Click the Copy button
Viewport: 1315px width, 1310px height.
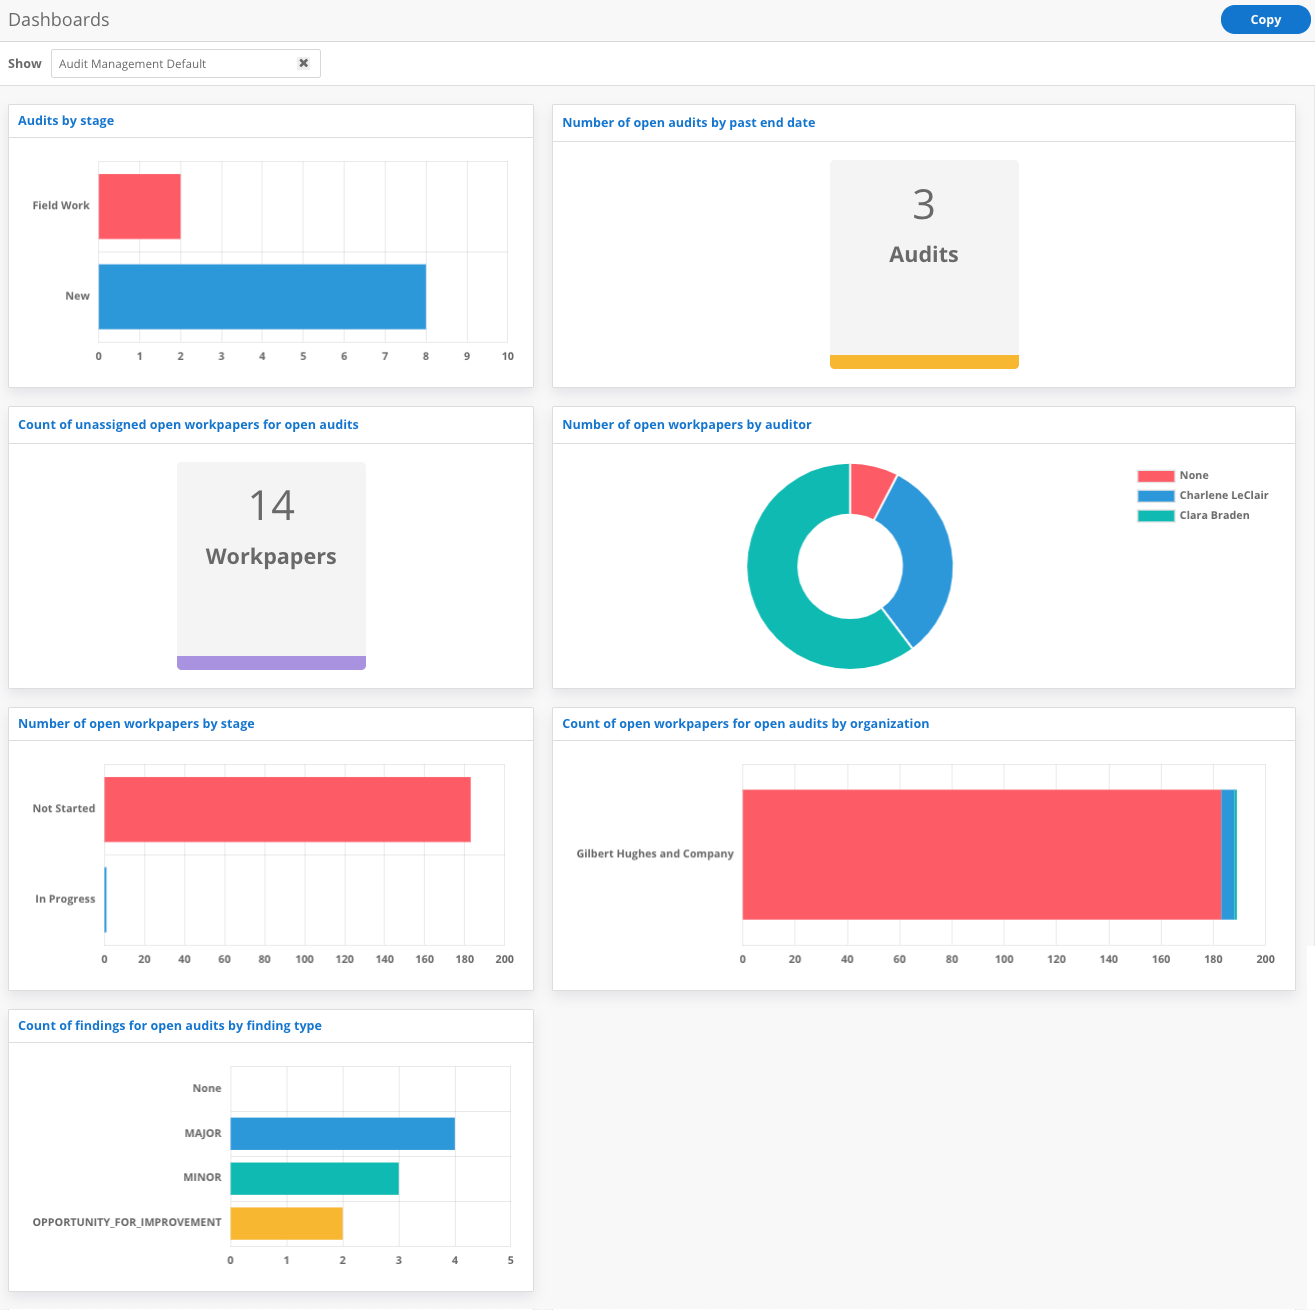(1265, 19)
